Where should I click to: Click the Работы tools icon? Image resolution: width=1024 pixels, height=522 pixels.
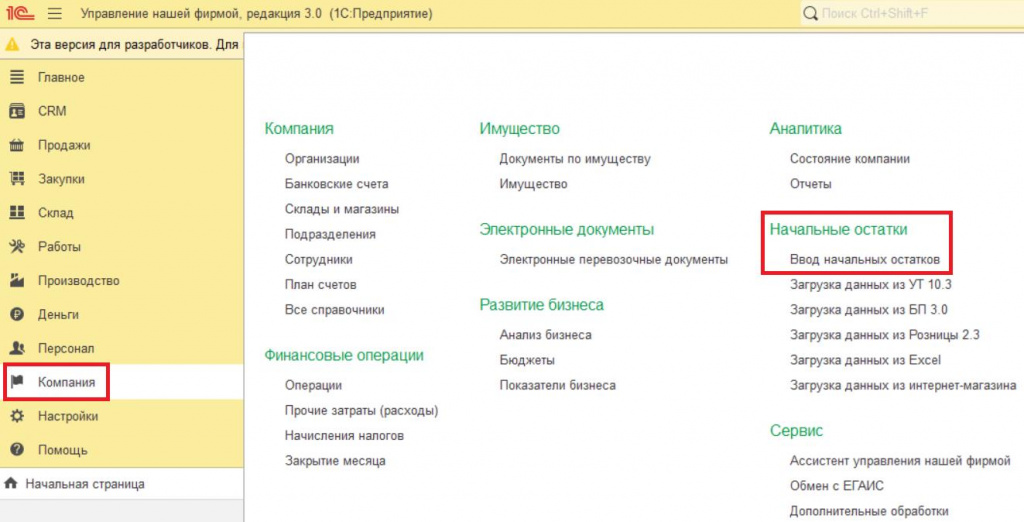click(x=17, y=246)
